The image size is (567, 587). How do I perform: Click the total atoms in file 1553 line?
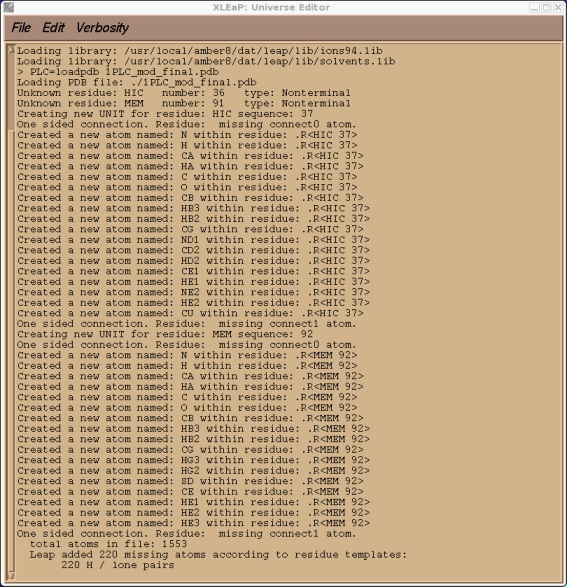coord(108,544)
